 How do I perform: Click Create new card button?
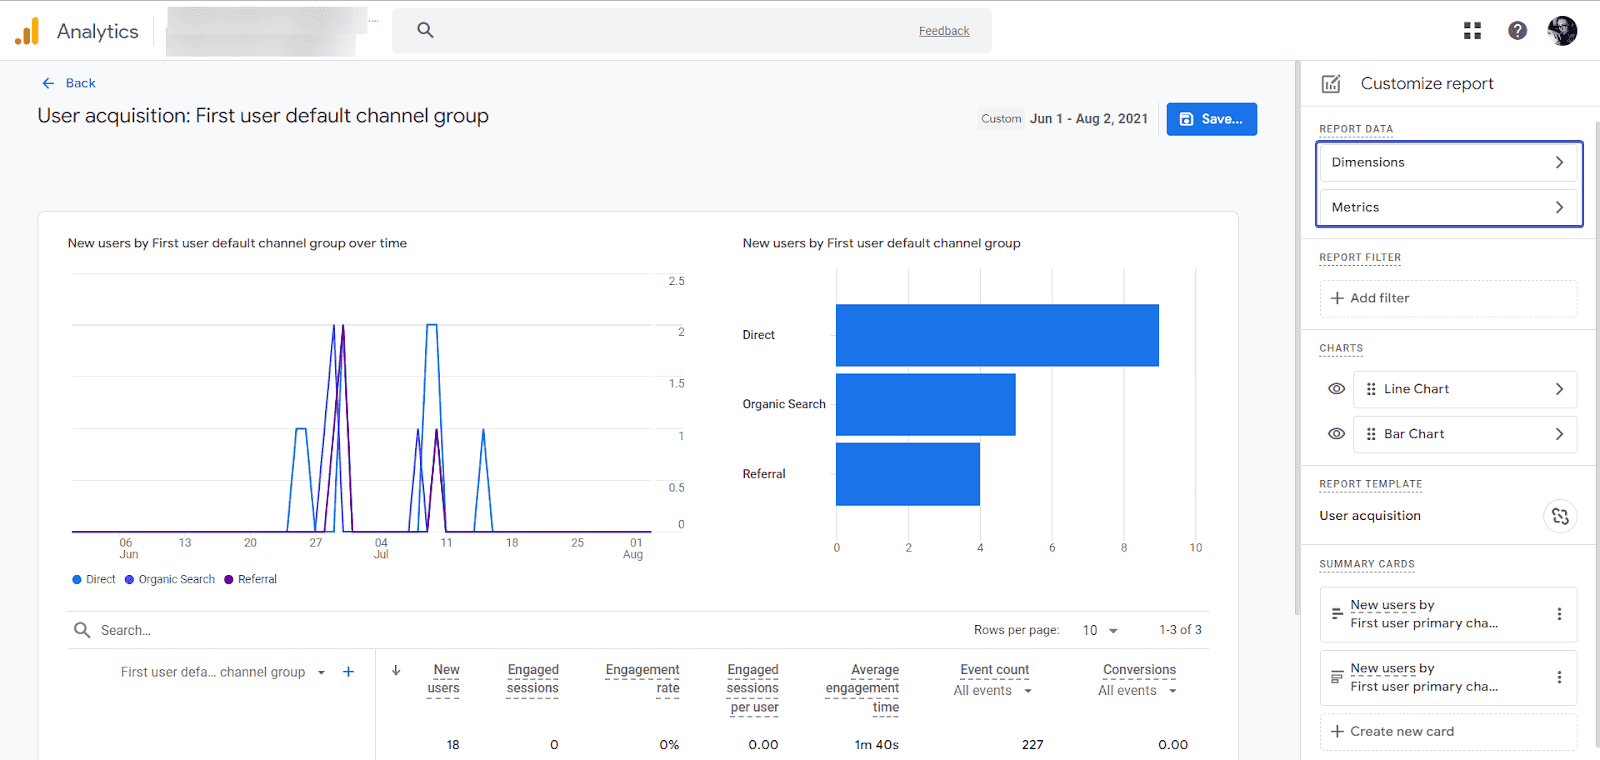tap(1449, 731)
